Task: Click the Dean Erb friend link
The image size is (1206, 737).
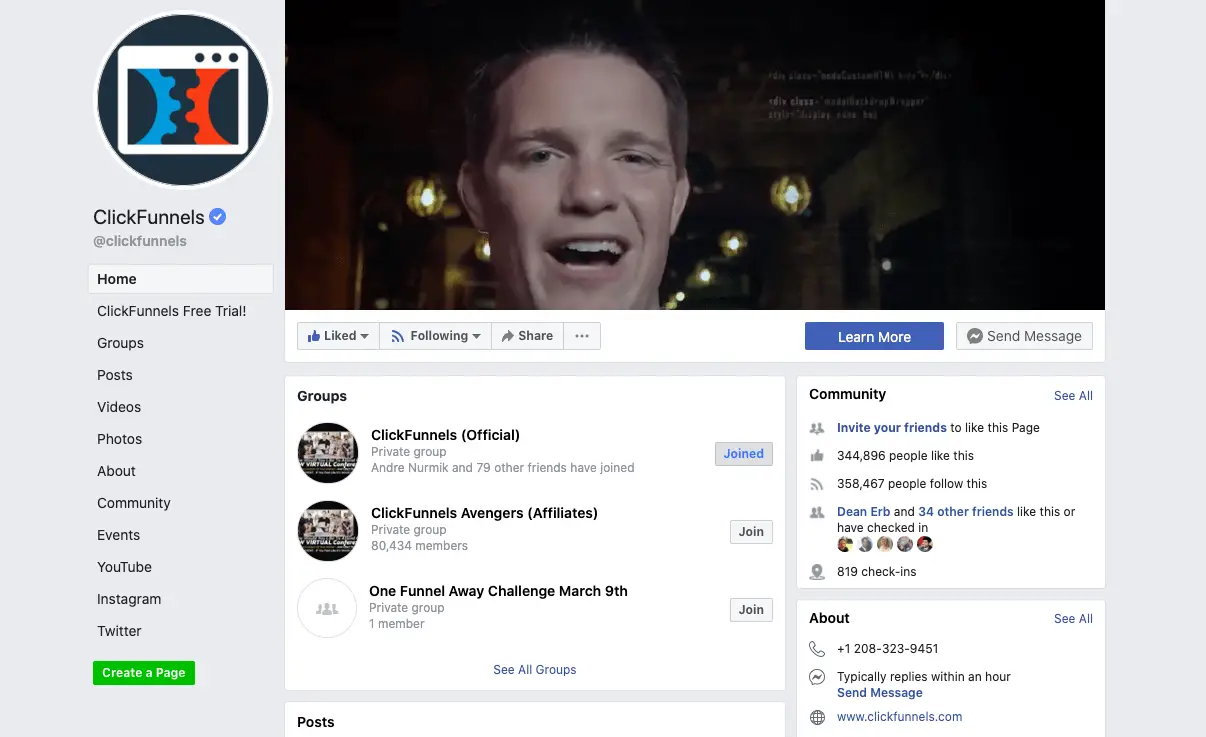Action: click(864, 512)
